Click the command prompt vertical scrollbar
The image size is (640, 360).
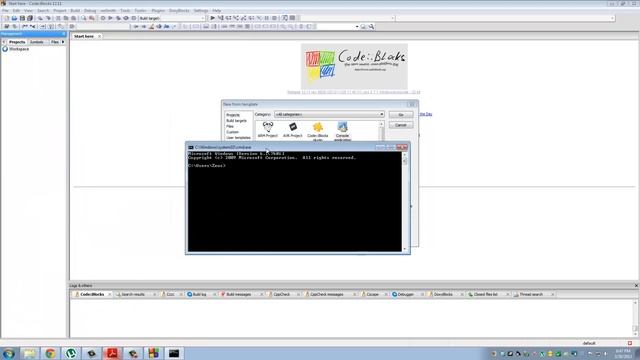click(x=405, y=201)
